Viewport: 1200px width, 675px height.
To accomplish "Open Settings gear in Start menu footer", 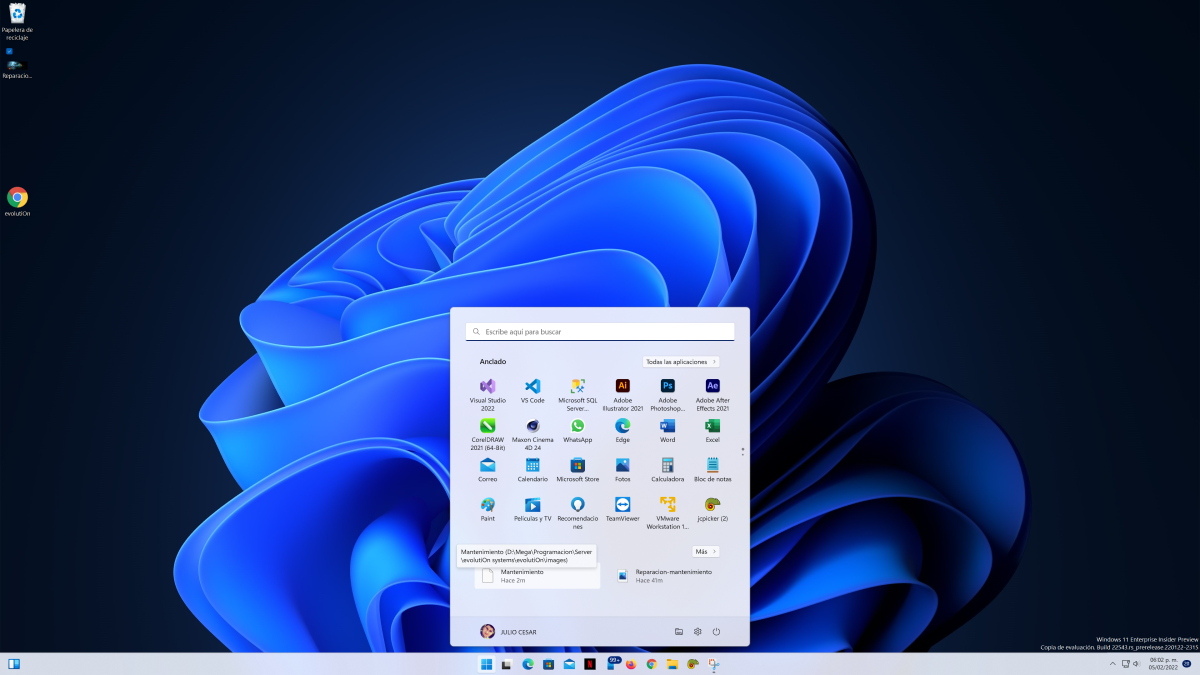I will click(697, 631).
